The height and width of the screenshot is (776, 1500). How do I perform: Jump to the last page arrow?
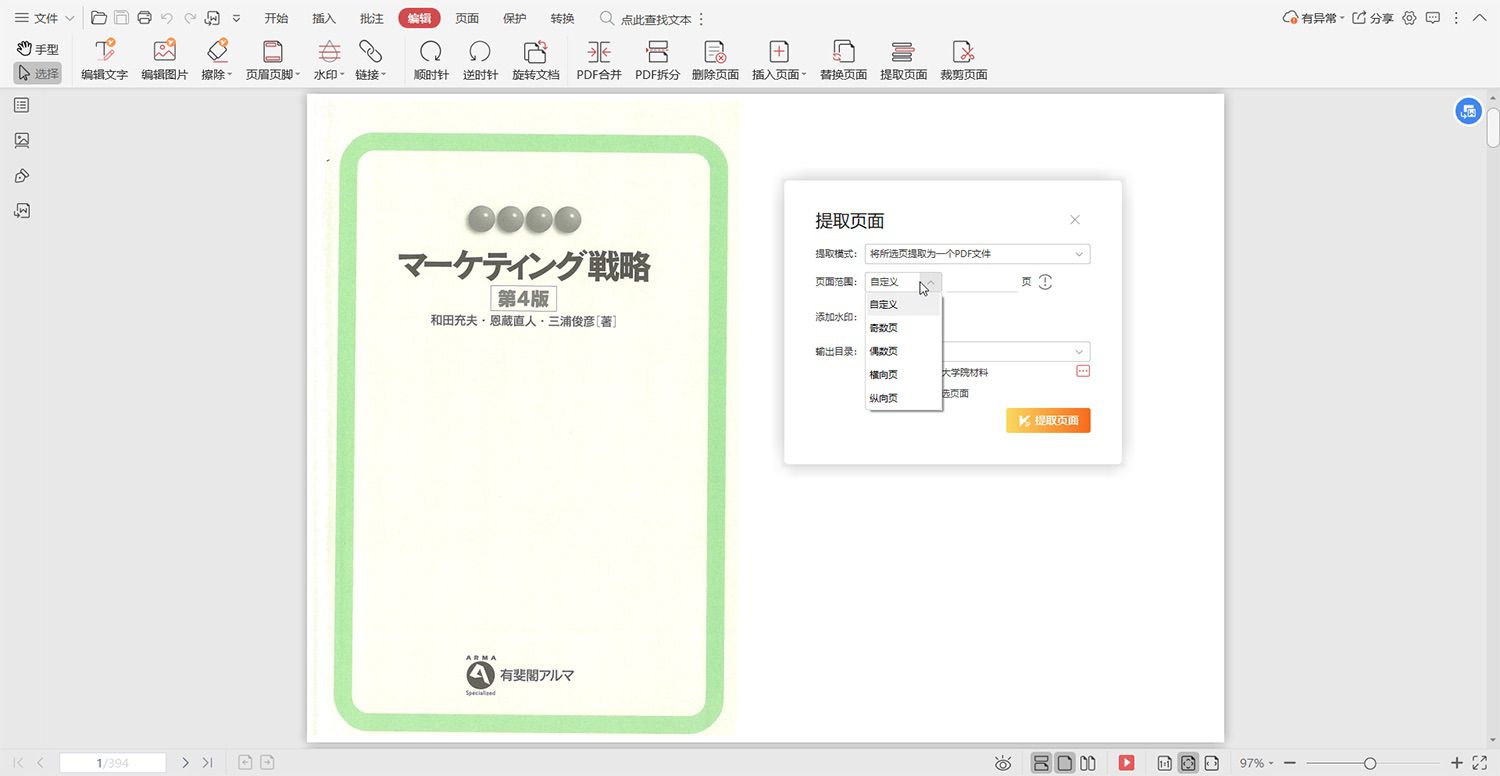pos(207,763)
